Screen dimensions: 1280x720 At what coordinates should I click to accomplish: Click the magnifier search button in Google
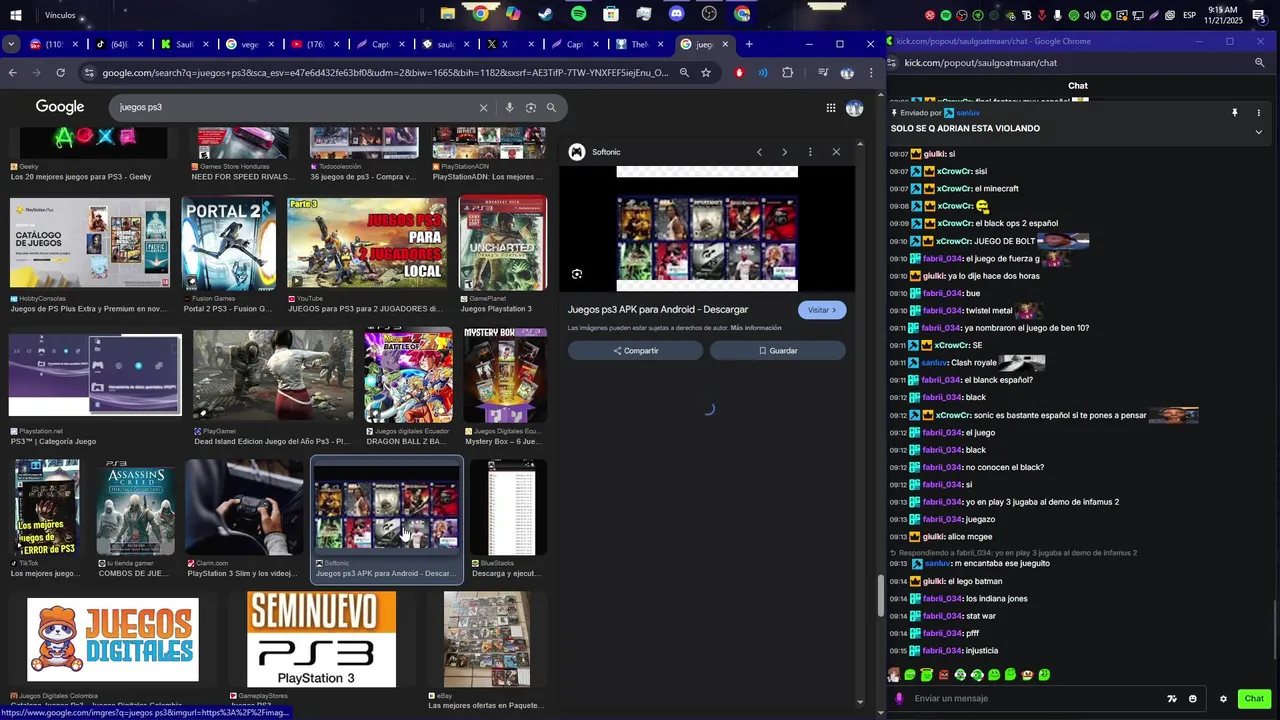coord(551,108)
